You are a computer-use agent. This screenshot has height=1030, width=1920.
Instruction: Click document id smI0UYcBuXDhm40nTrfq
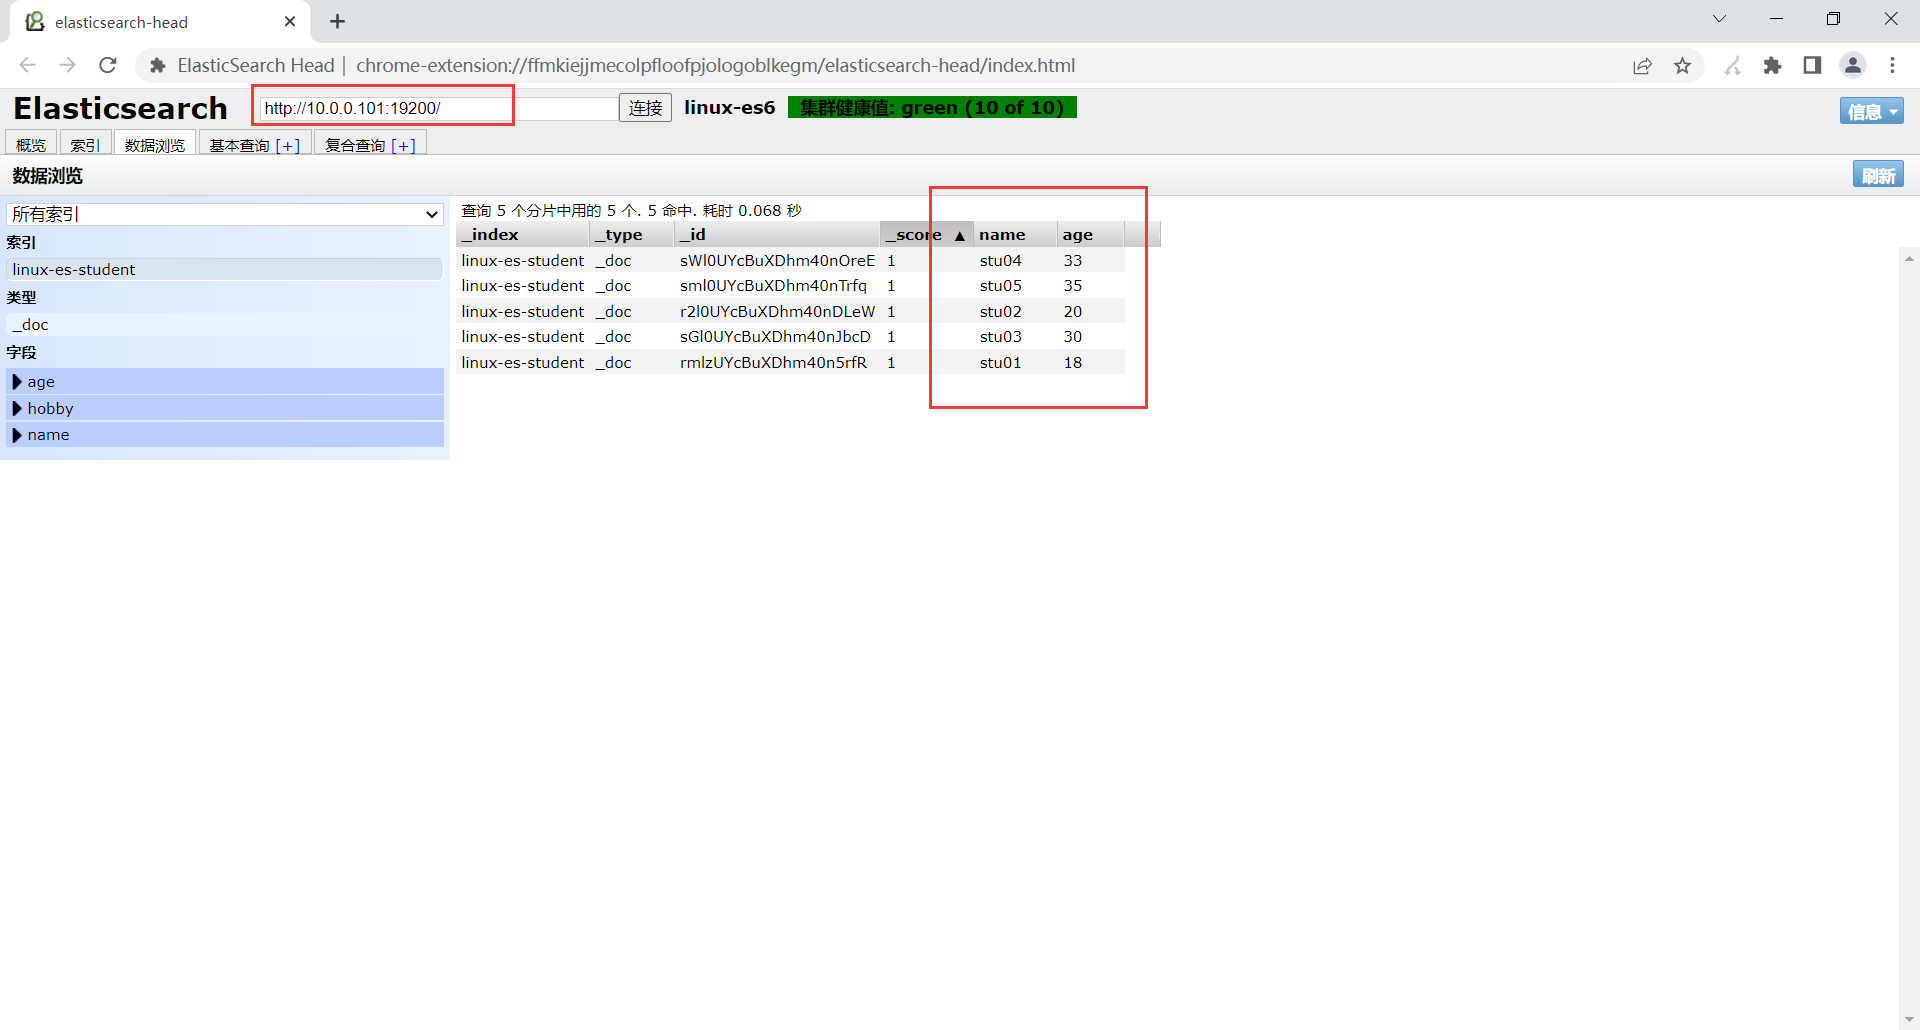point(773,286)
